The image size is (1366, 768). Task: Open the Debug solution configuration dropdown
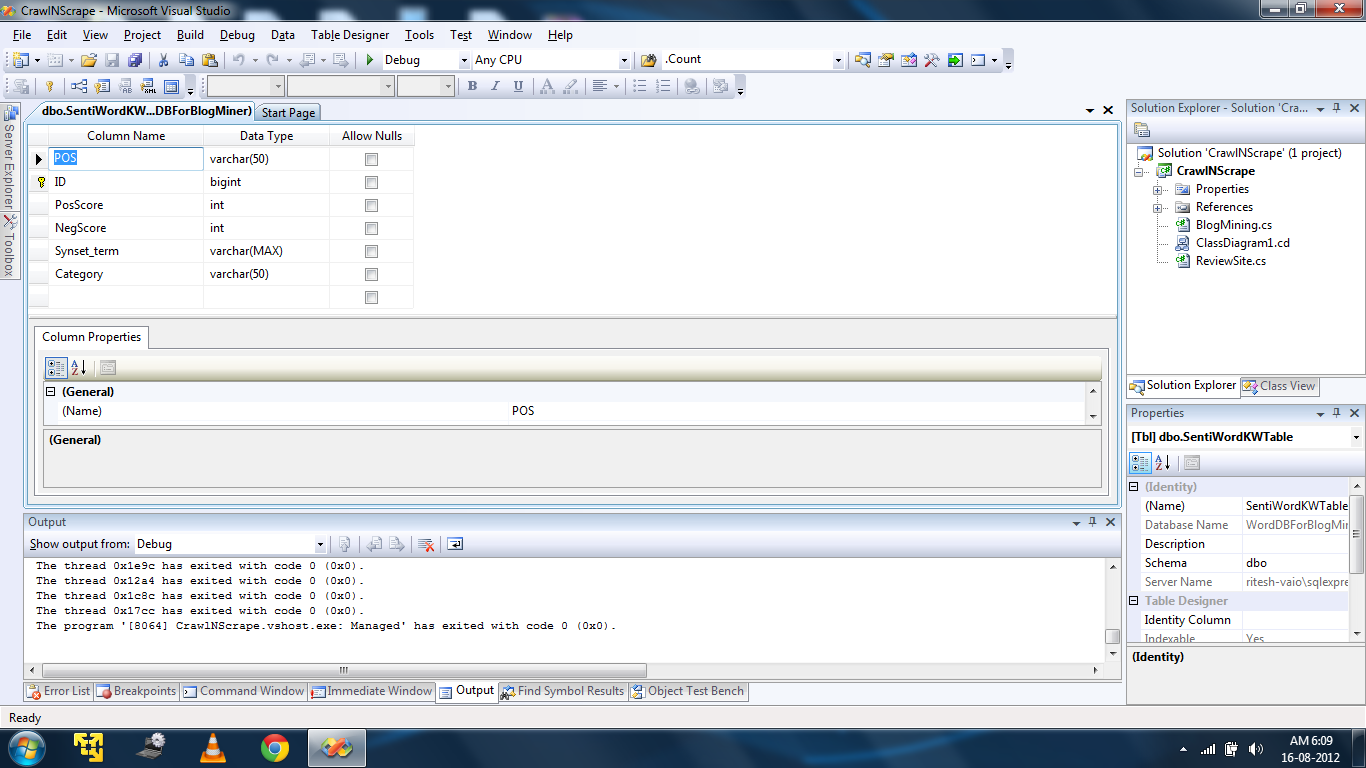[464, 60]
